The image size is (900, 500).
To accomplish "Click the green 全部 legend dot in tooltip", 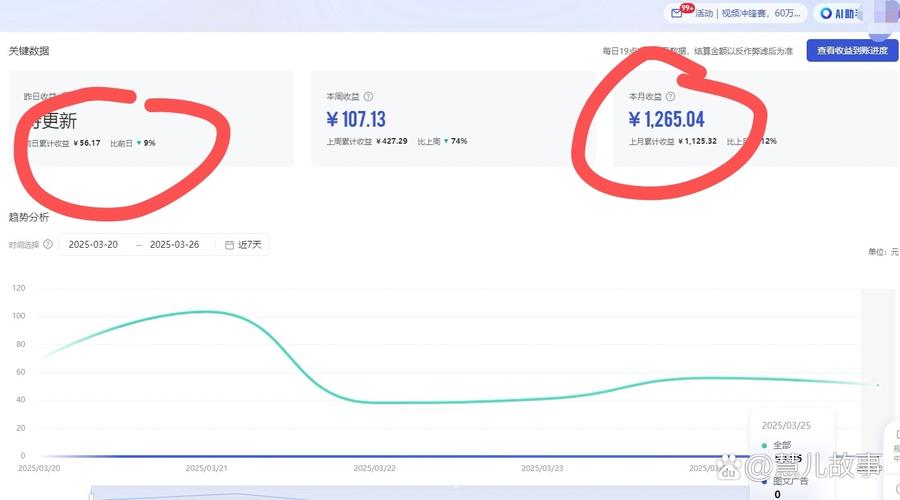I will pyautogui.click(x=765, y=445).
